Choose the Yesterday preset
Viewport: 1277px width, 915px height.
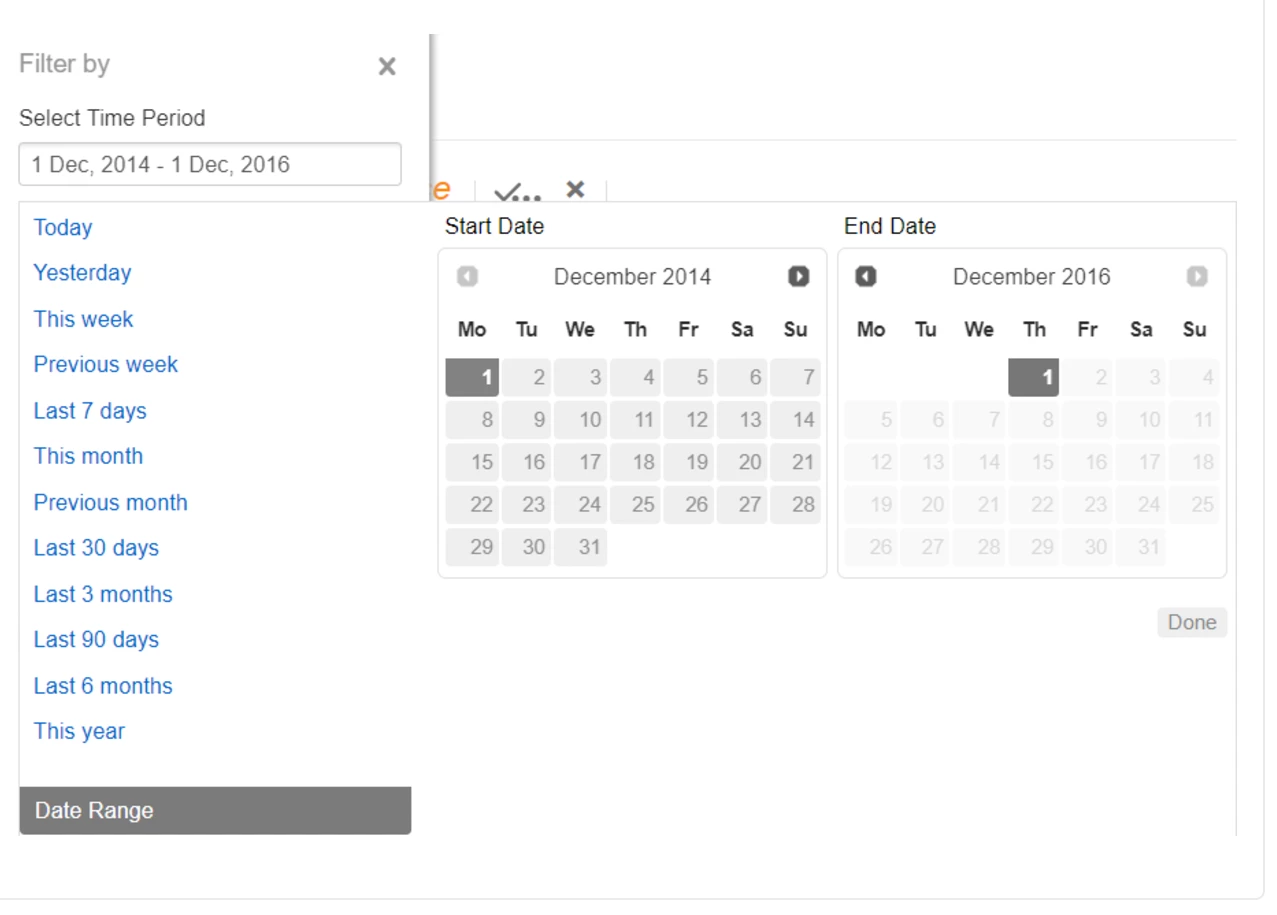82,273
